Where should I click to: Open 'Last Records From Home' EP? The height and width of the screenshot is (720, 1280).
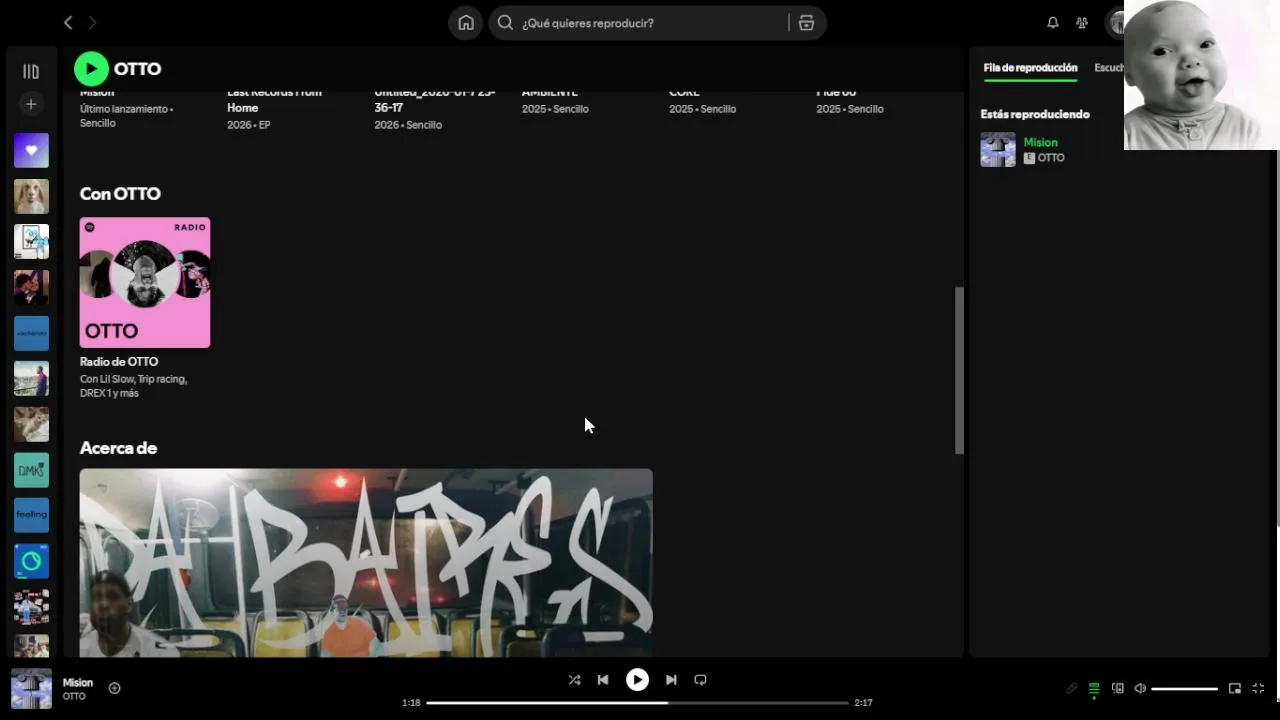click(x=274, y=100)
